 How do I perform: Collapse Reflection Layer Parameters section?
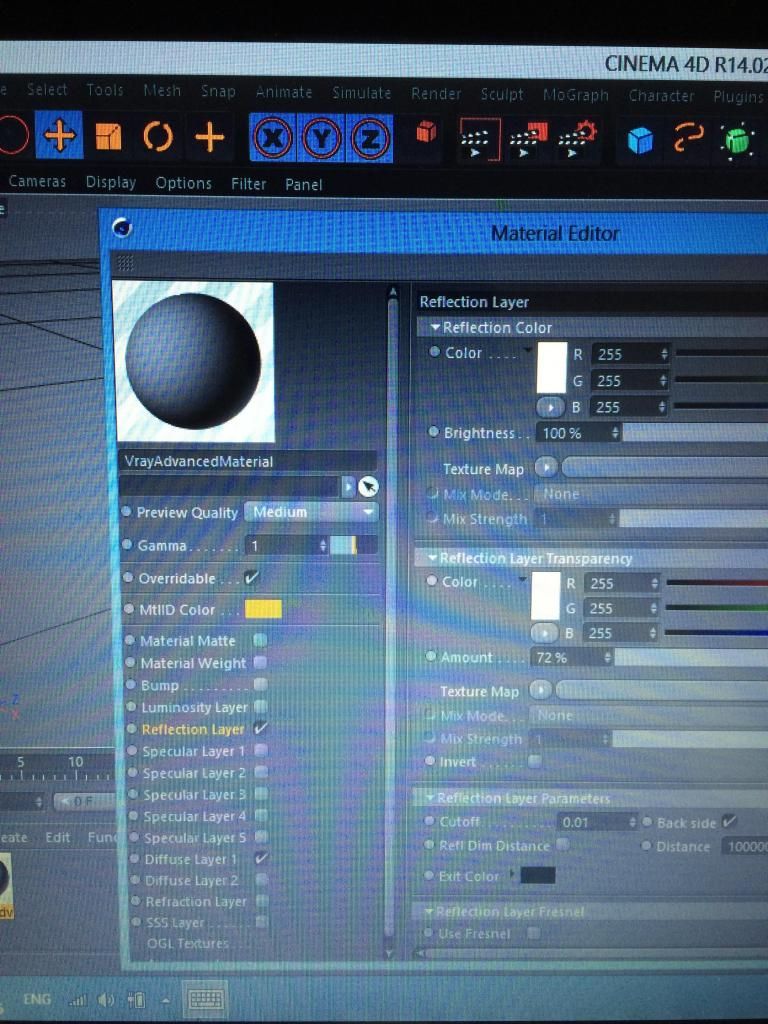pos(430,798)
